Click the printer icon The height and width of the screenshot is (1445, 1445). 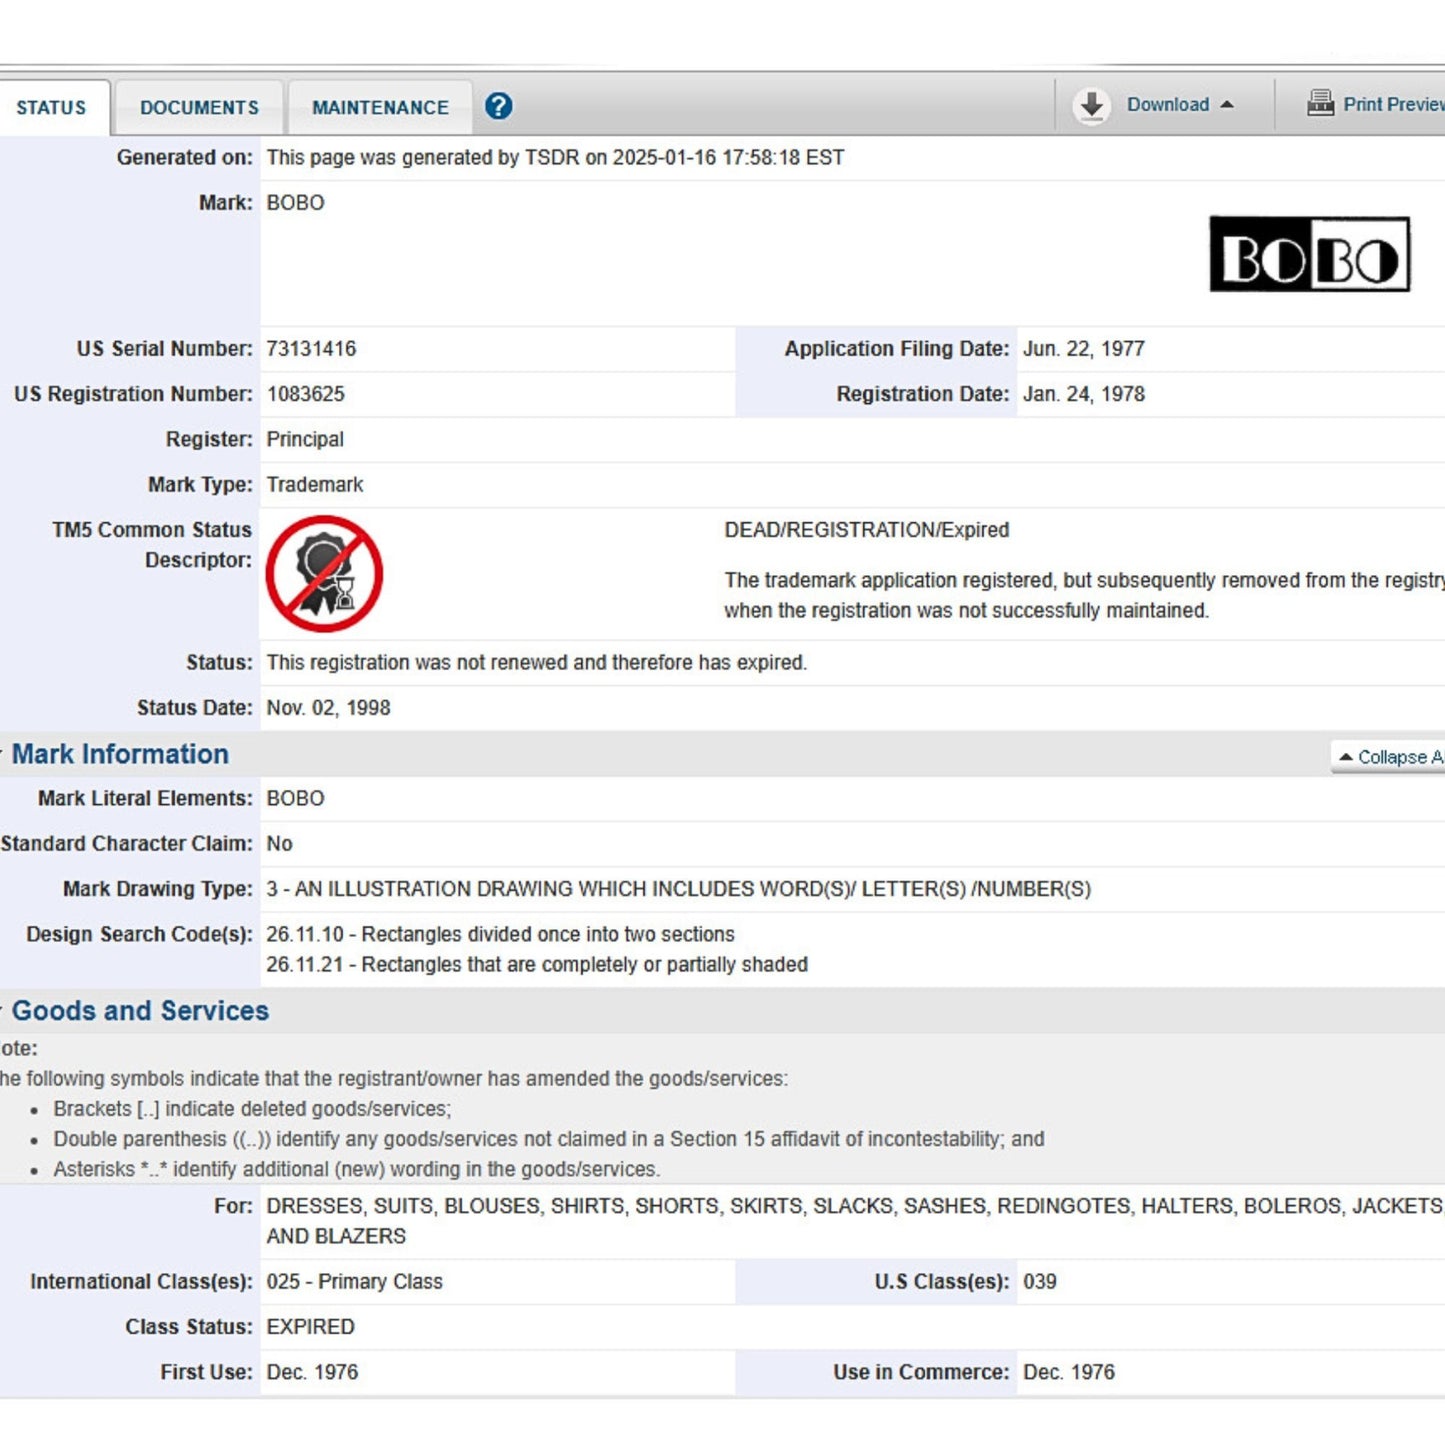(1320, 104)
